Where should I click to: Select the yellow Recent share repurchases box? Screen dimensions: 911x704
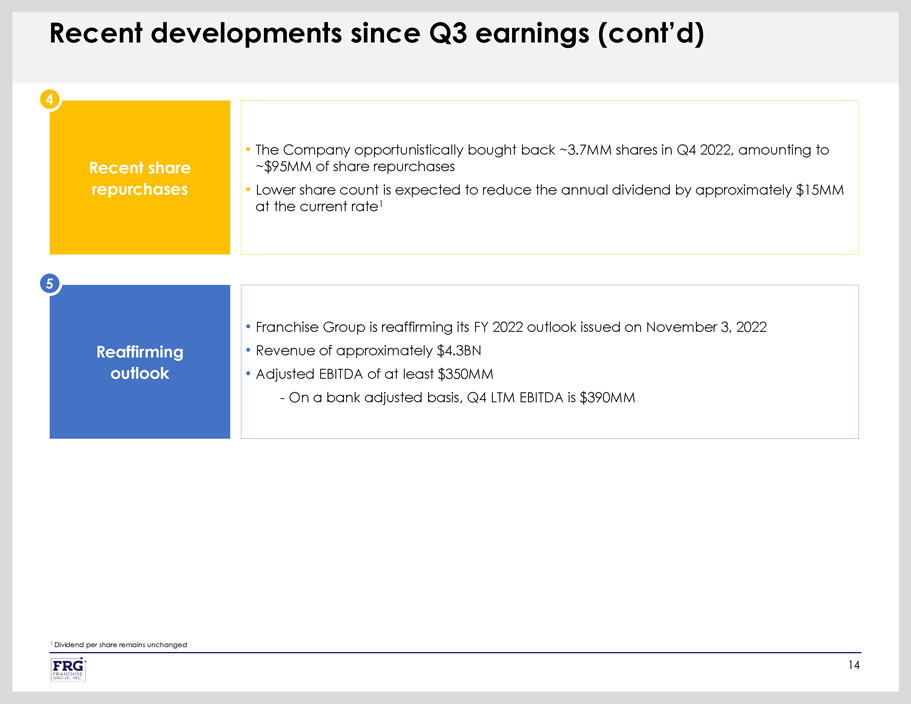point(138,177)
